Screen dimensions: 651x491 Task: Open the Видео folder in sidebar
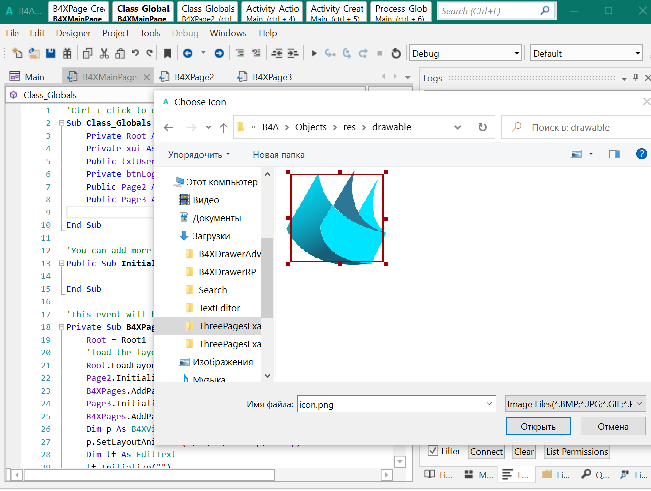point(205,199)
